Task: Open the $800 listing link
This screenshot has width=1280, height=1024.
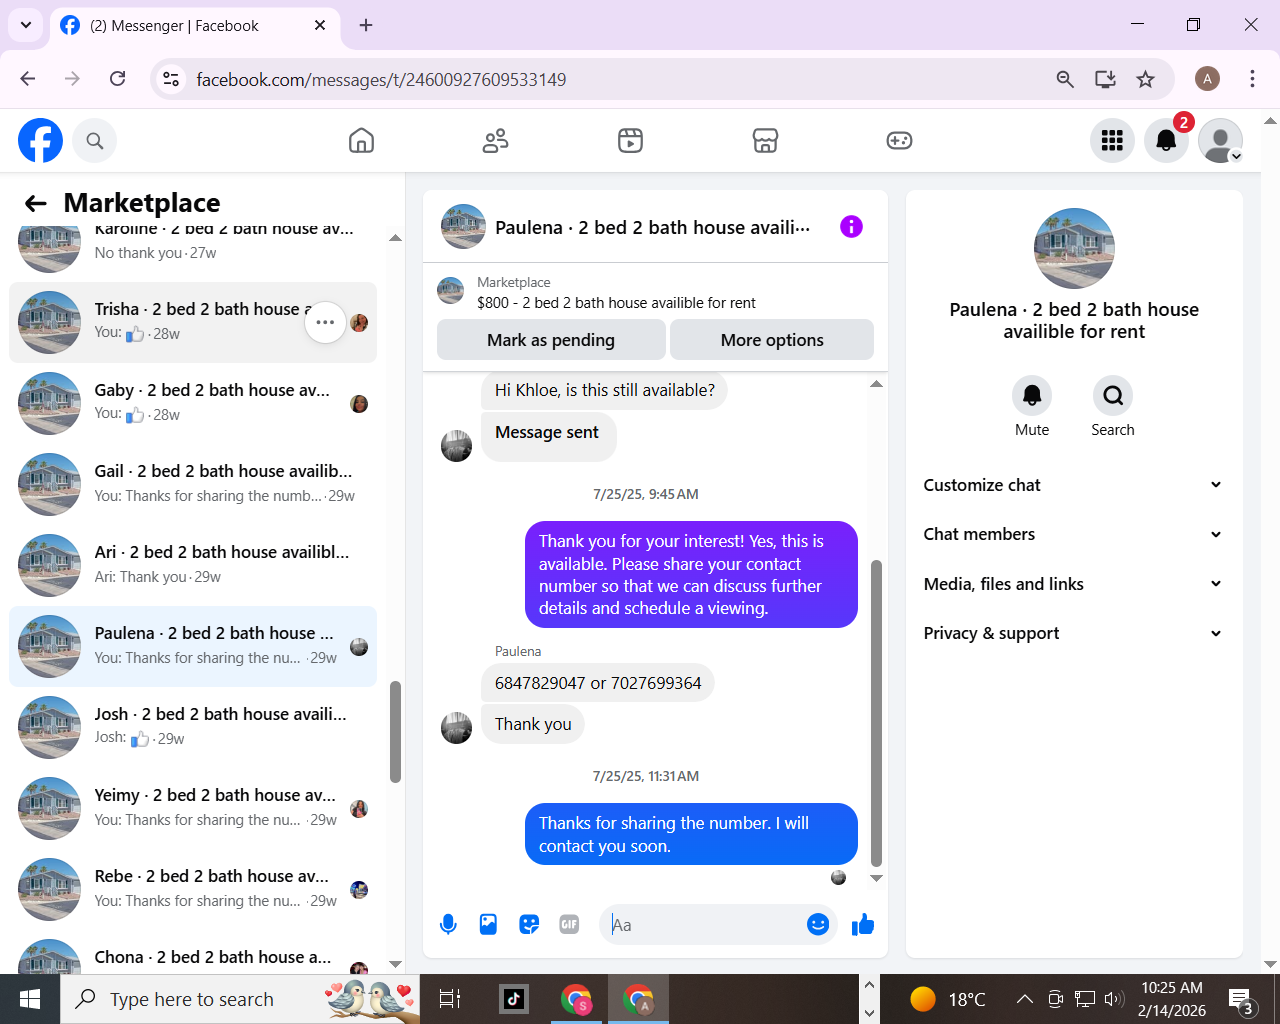Action: coord(616,303)
